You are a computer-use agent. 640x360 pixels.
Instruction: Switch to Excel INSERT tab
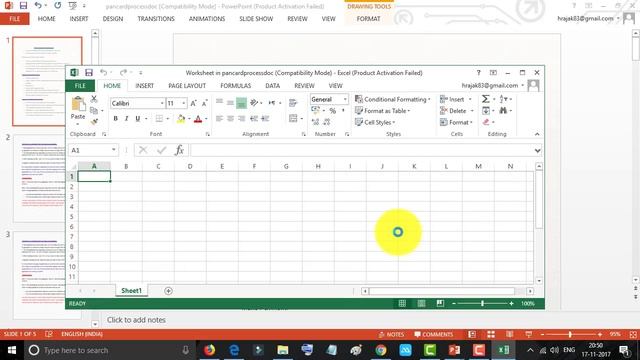[144, 86]
